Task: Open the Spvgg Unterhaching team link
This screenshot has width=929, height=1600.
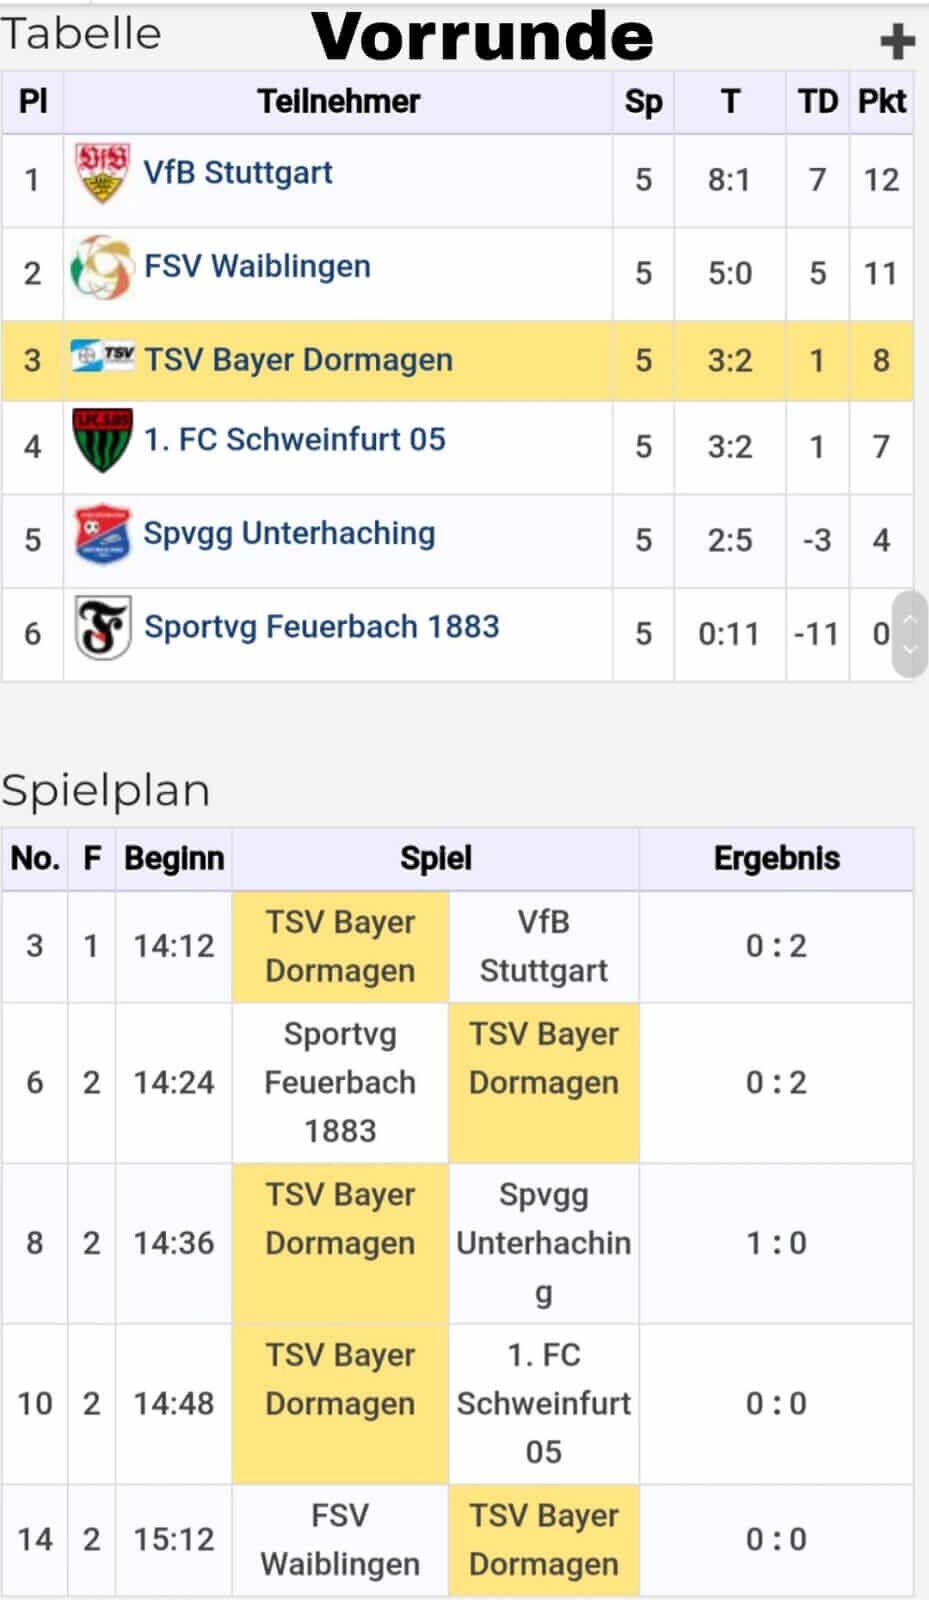Action: pyautogui.click(x=289, y=533)
